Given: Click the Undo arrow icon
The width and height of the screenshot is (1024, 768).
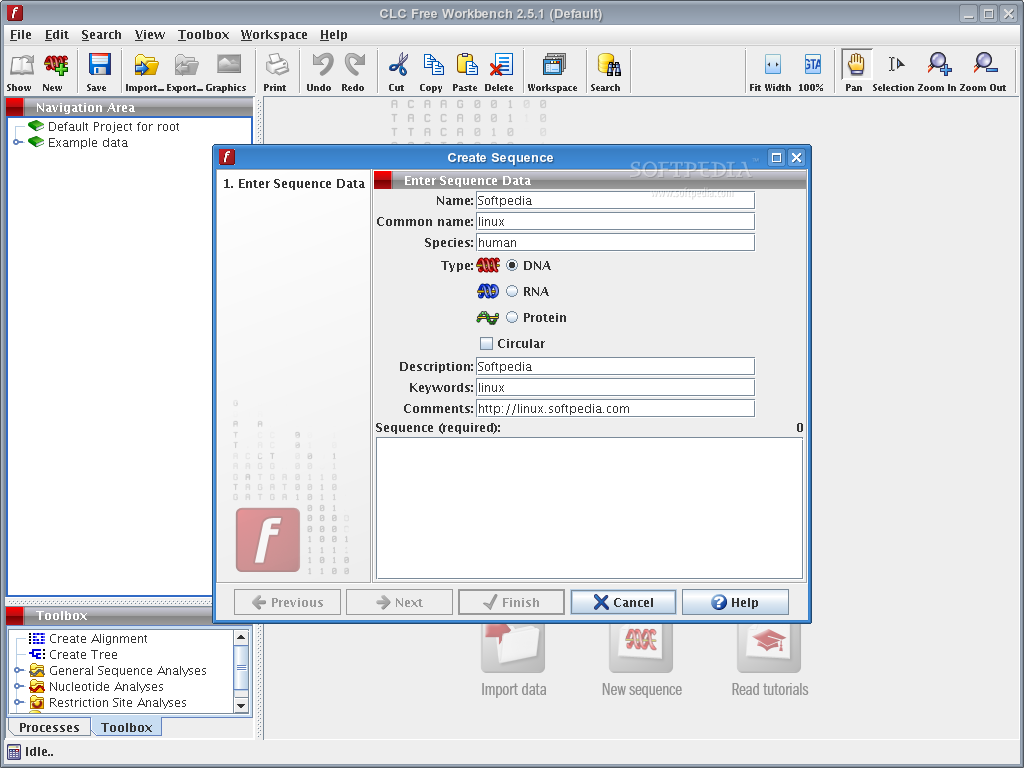Looking at the screenshot, I should (321, 66).
